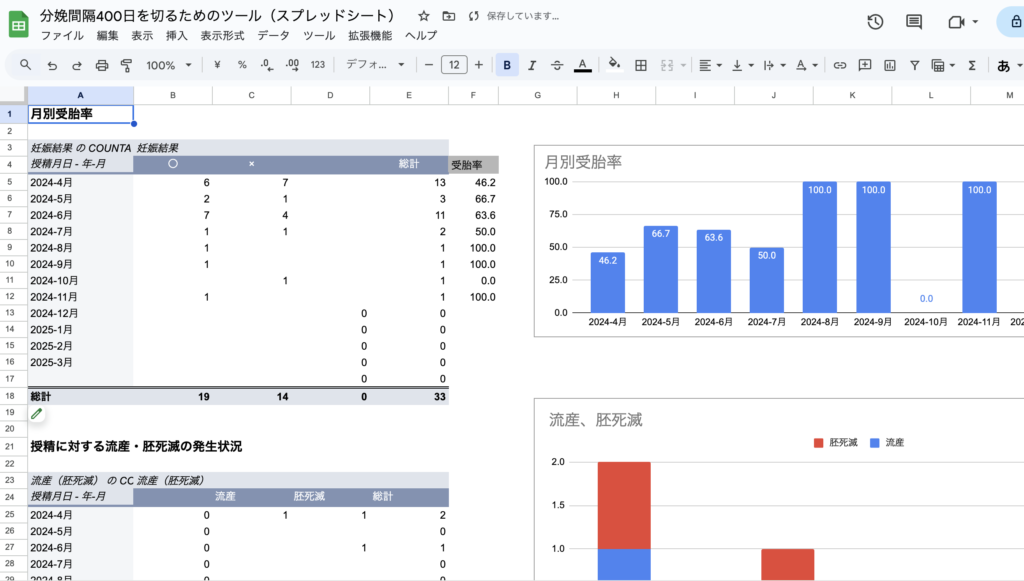Toggle italic formatting
Image resolution: width=1024 pixels, height=581 pixels.
532,65
